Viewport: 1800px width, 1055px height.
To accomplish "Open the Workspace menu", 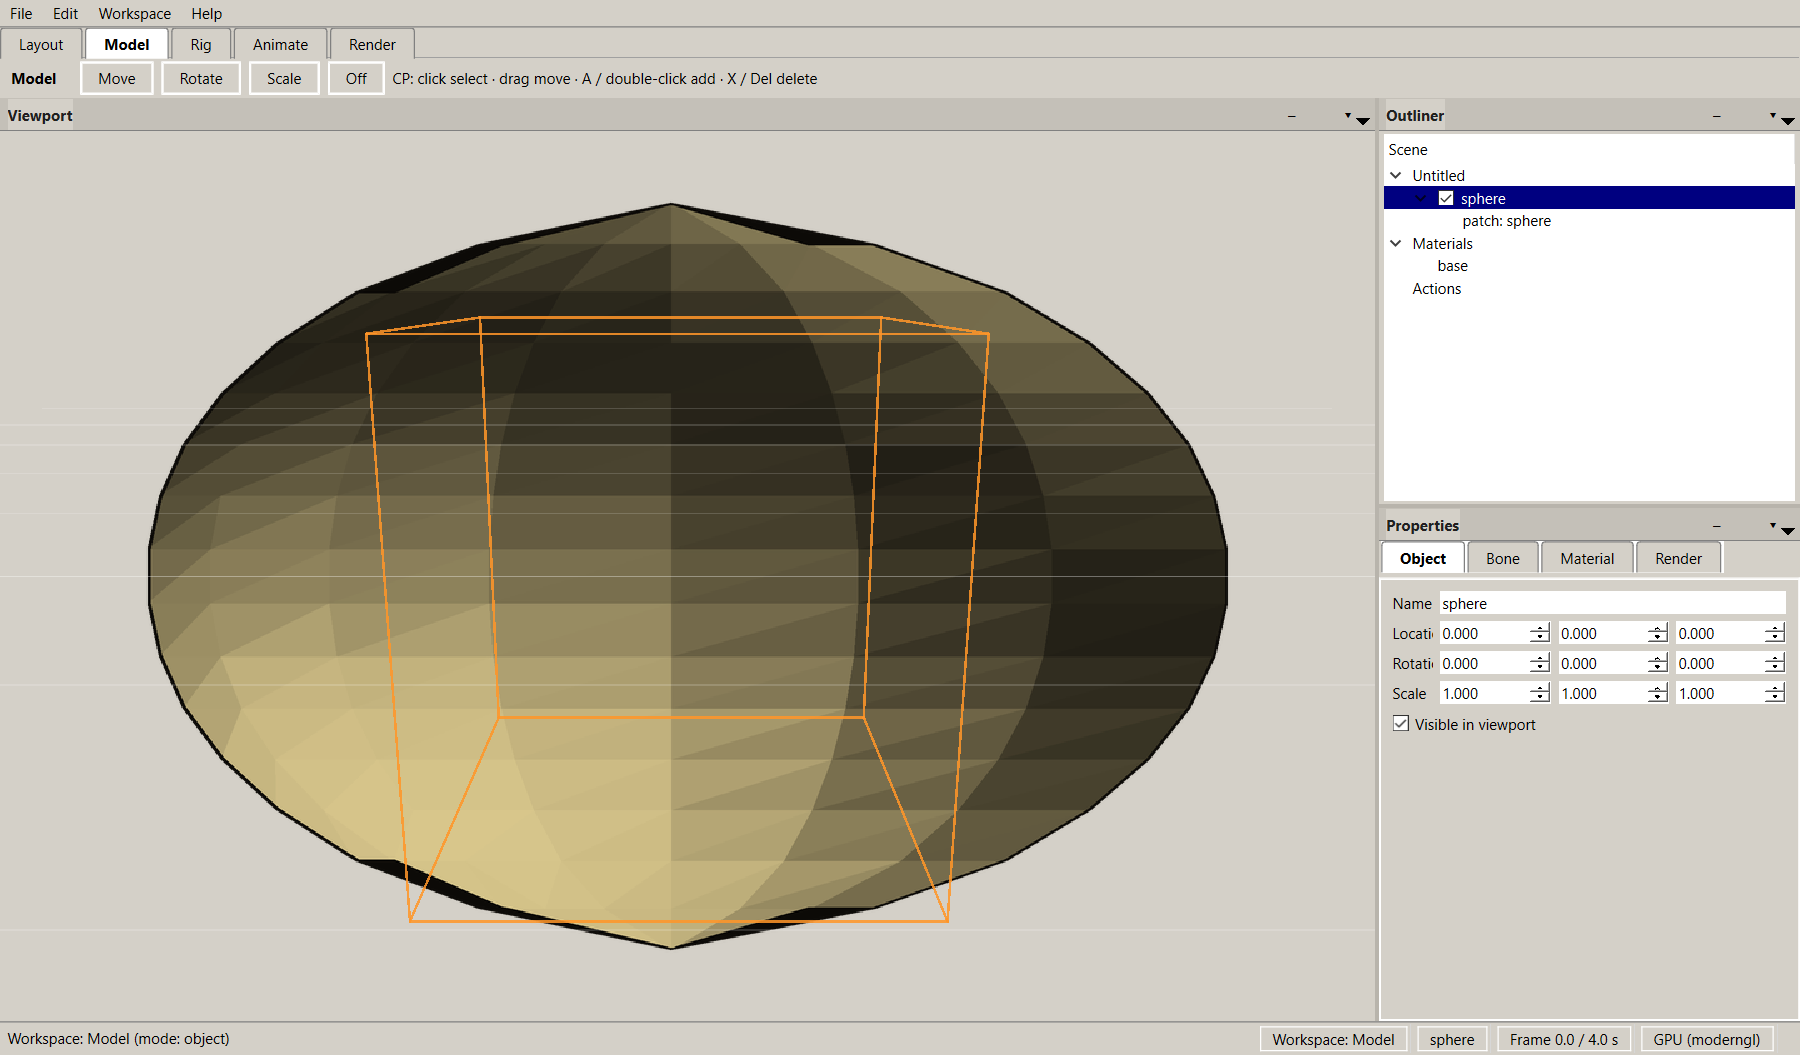I will 134,13.
